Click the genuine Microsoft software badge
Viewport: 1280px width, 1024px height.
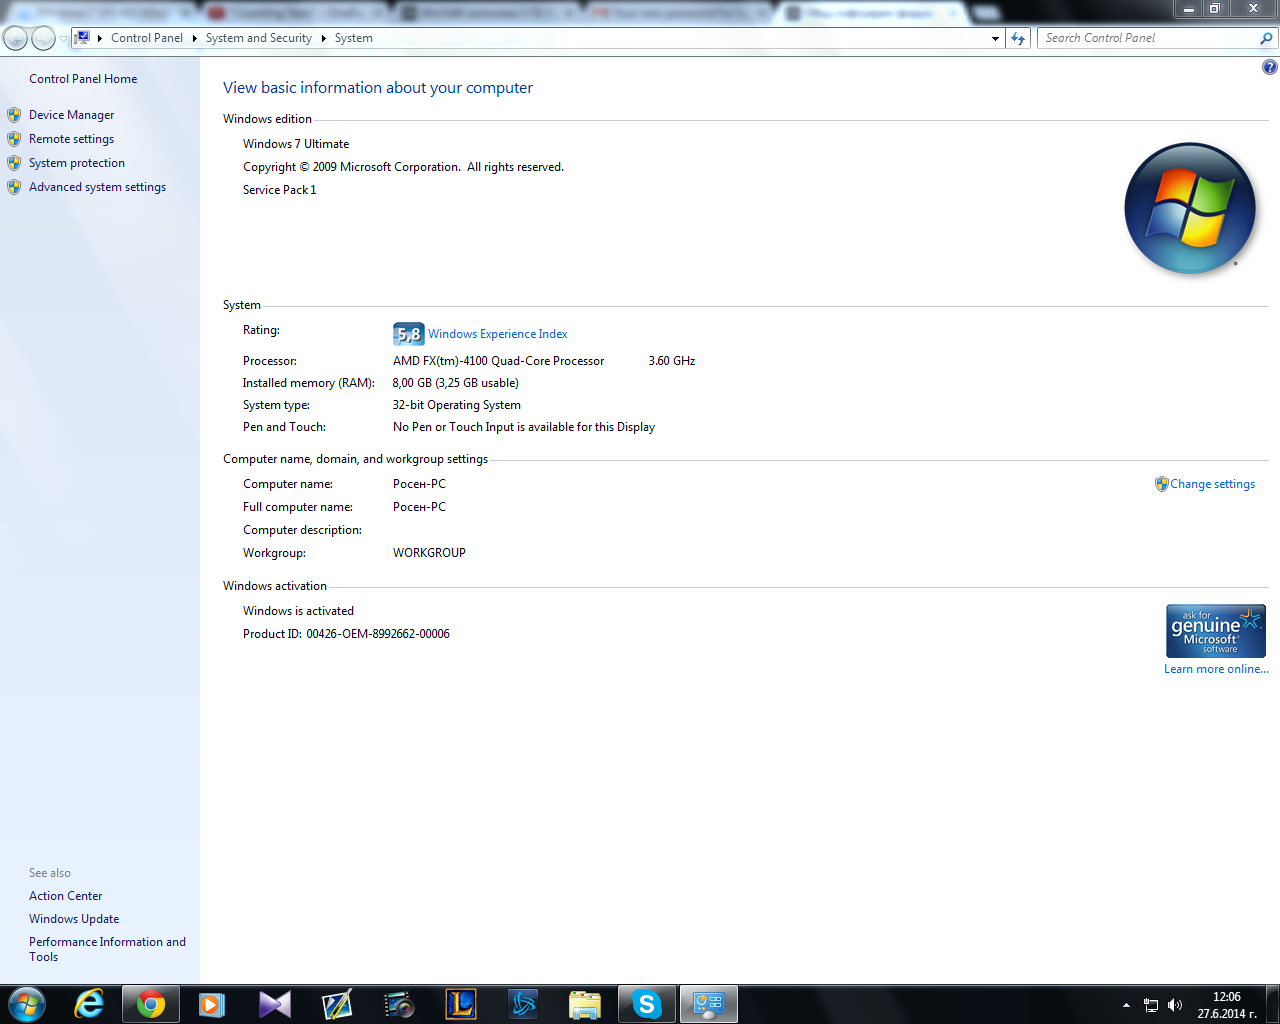coord(1216,631)
